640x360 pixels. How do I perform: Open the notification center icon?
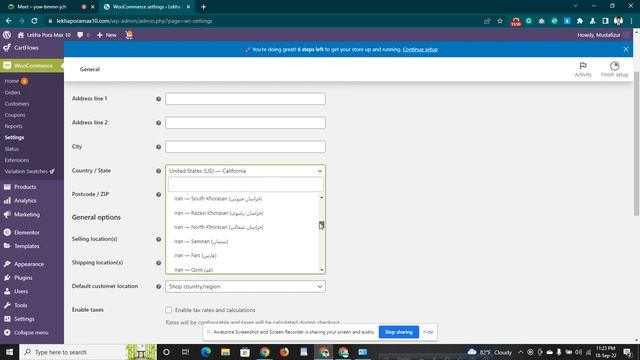tap(627, 352)
